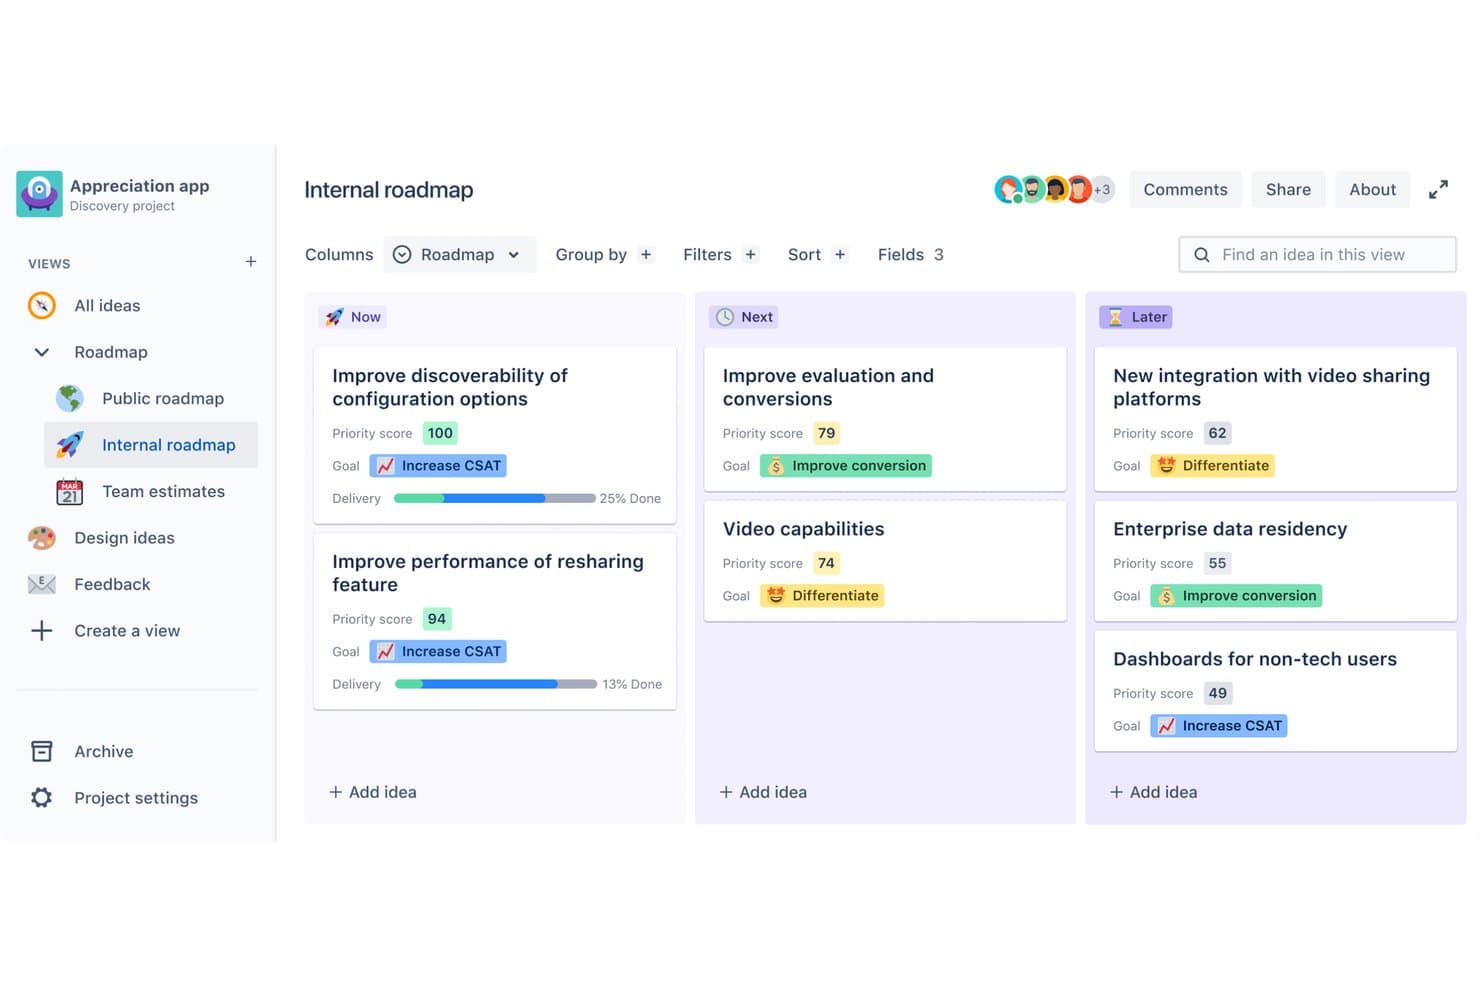Image resolution: width=1480 pixels, height=987 pixels.
Task: Enter fullscreen with the expand arrows icon
Action: 1438,189
